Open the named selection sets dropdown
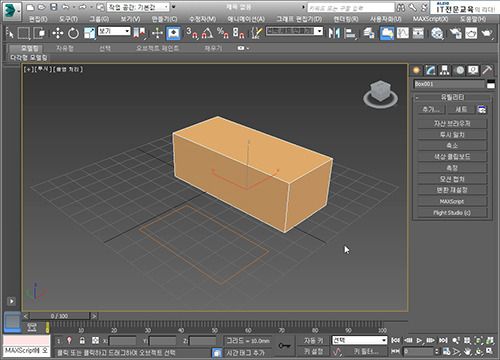 pos(294,31)
